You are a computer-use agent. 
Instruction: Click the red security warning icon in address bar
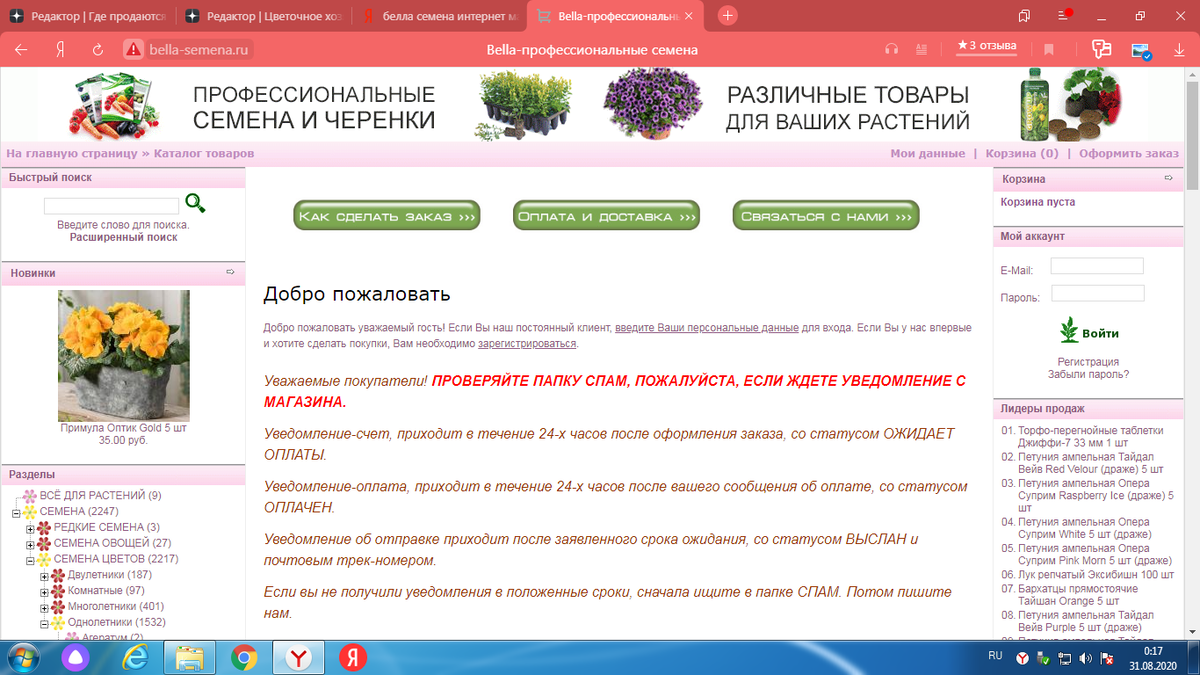(133, 49)
